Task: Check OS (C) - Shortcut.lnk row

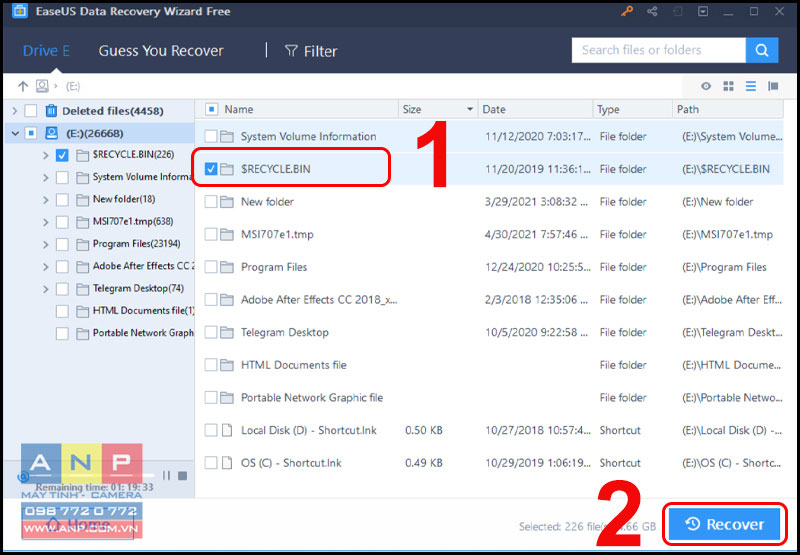Action: 211,463
